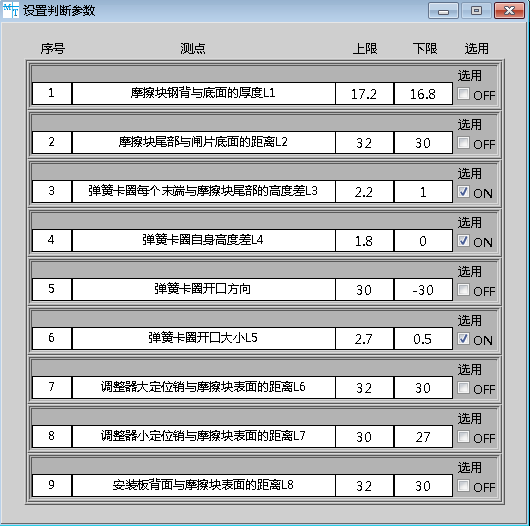Close the 设置判断参数 window
The height and width of the screenshot is (526, 530).
[x=509, y=11]
